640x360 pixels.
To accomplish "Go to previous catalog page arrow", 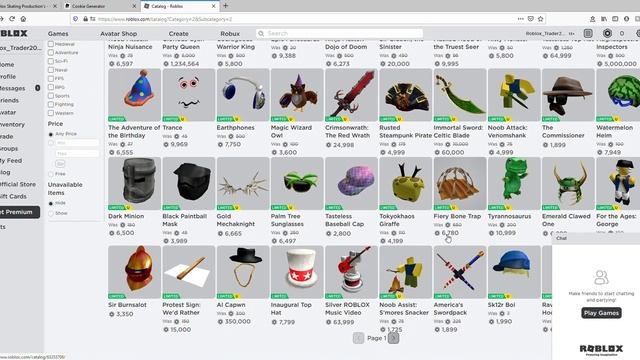I will pos(358,338).
